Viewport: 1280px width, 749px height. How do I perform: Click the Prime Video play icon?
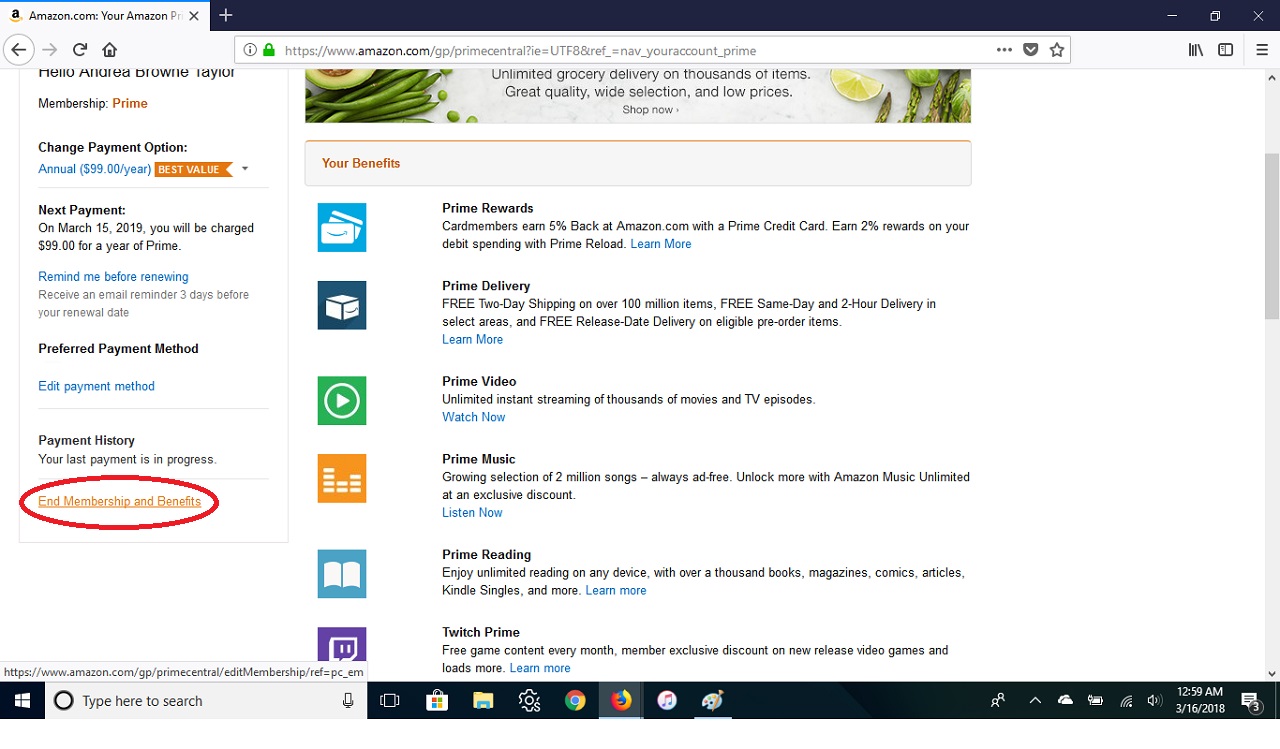pyautogui.click(x=342, y=401)
